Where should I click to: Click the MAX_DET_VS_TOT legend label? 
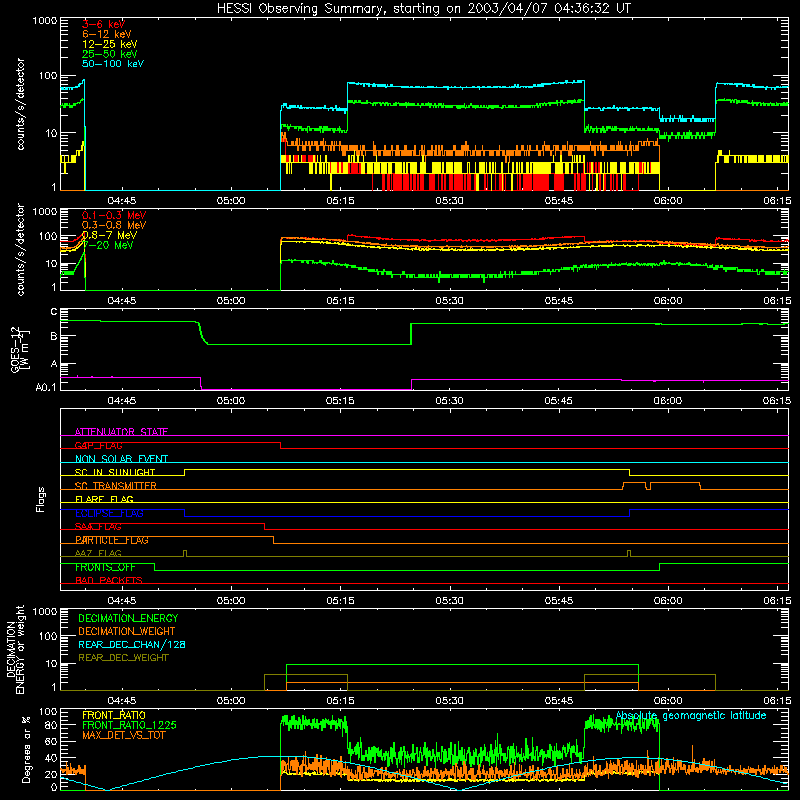(123, 735)
